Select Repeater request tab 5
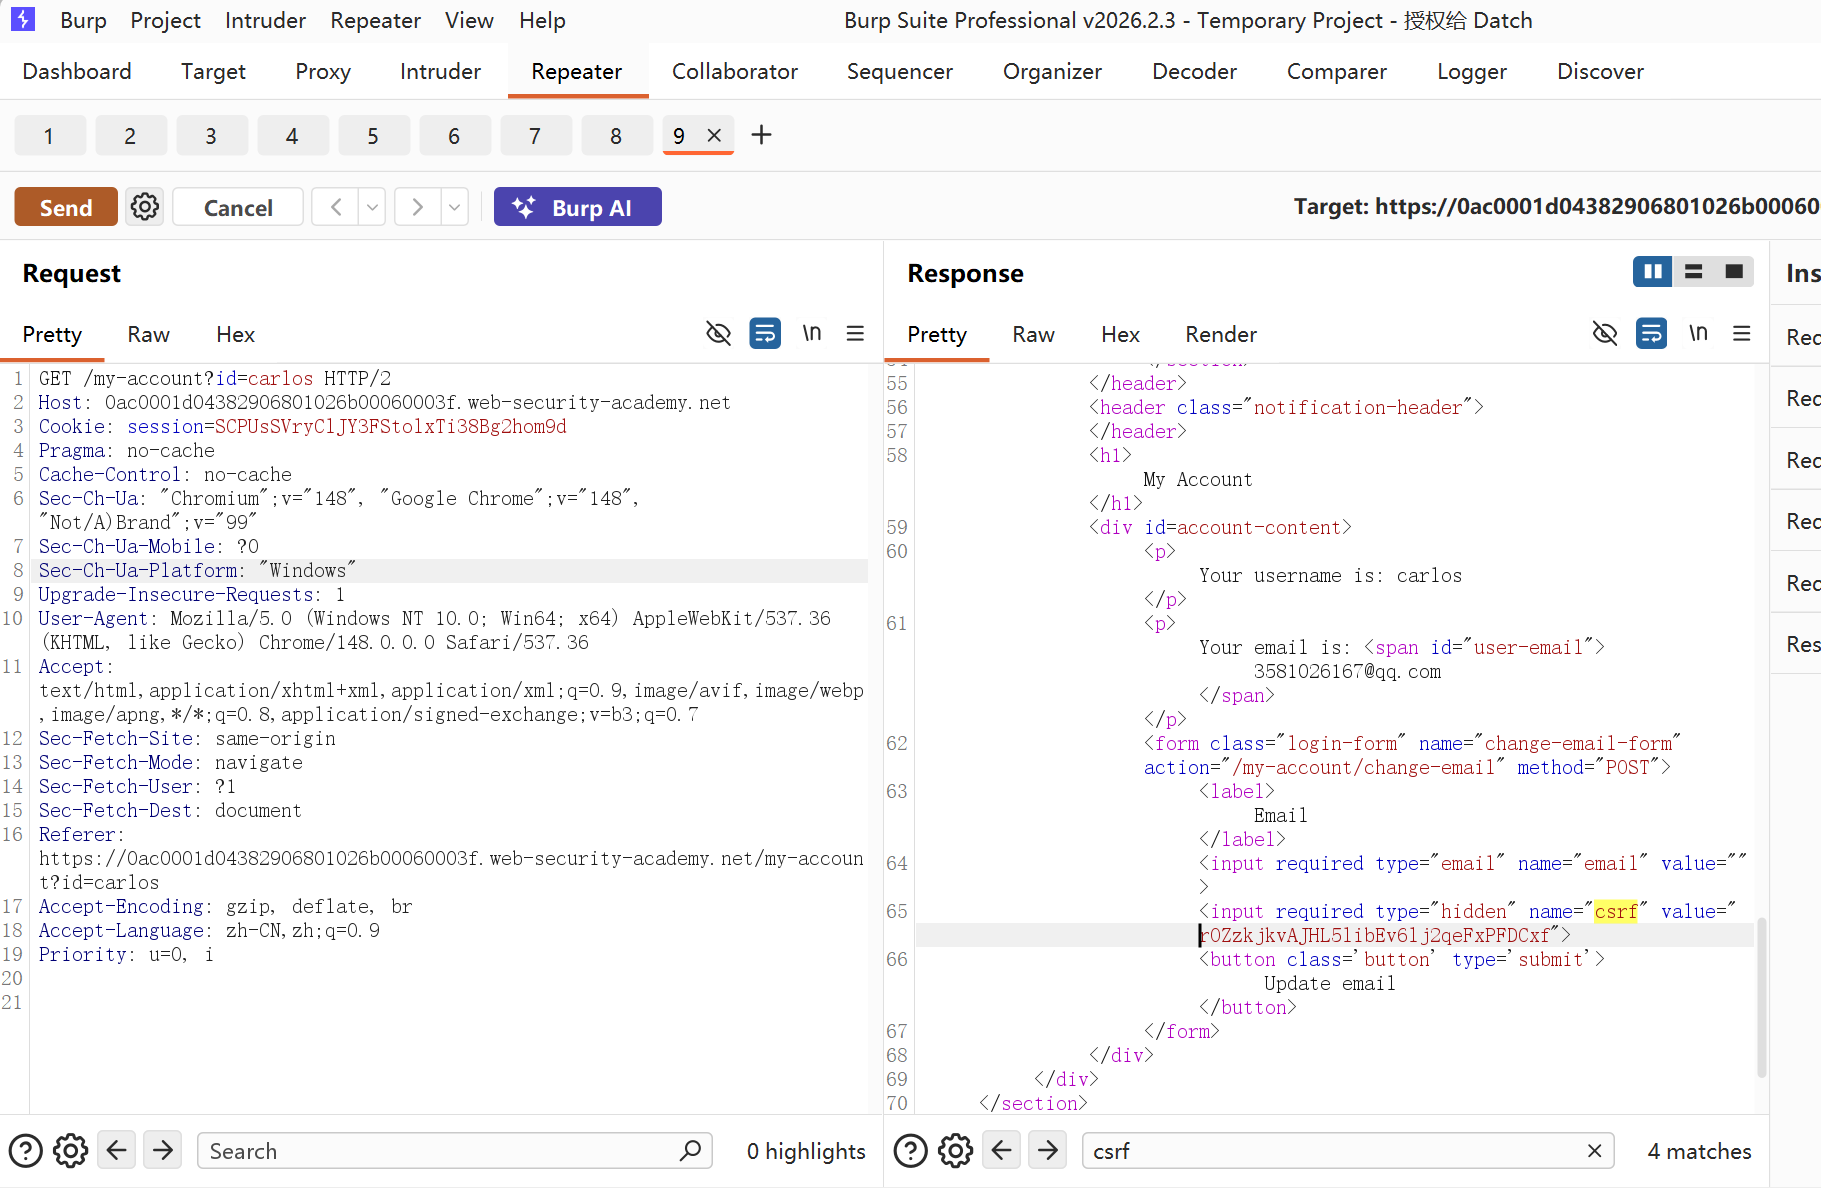The width and height of the screenshot is (1821, 1188). pyautogui.click(x=373, y=135)
